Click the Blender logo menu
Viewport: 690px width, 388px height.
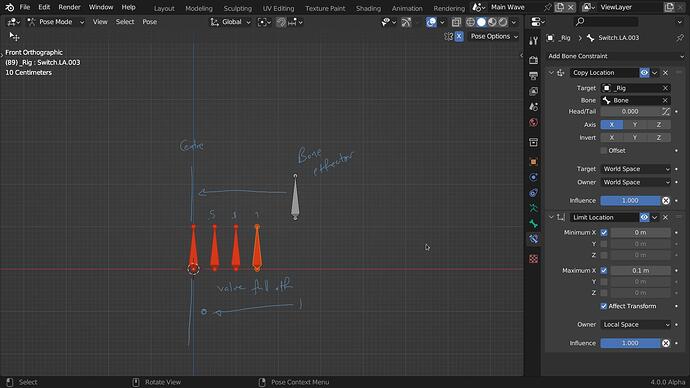click(9, 7)
